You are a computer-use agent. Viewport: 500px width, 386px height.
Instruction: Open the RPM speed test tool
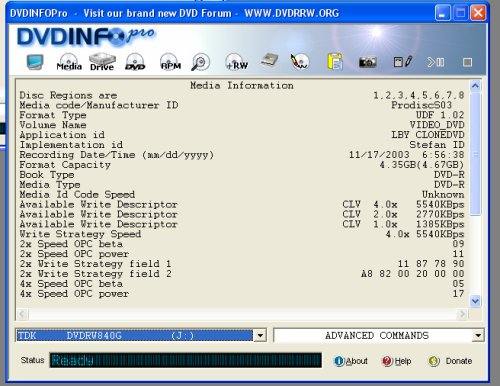click(171, 62)
